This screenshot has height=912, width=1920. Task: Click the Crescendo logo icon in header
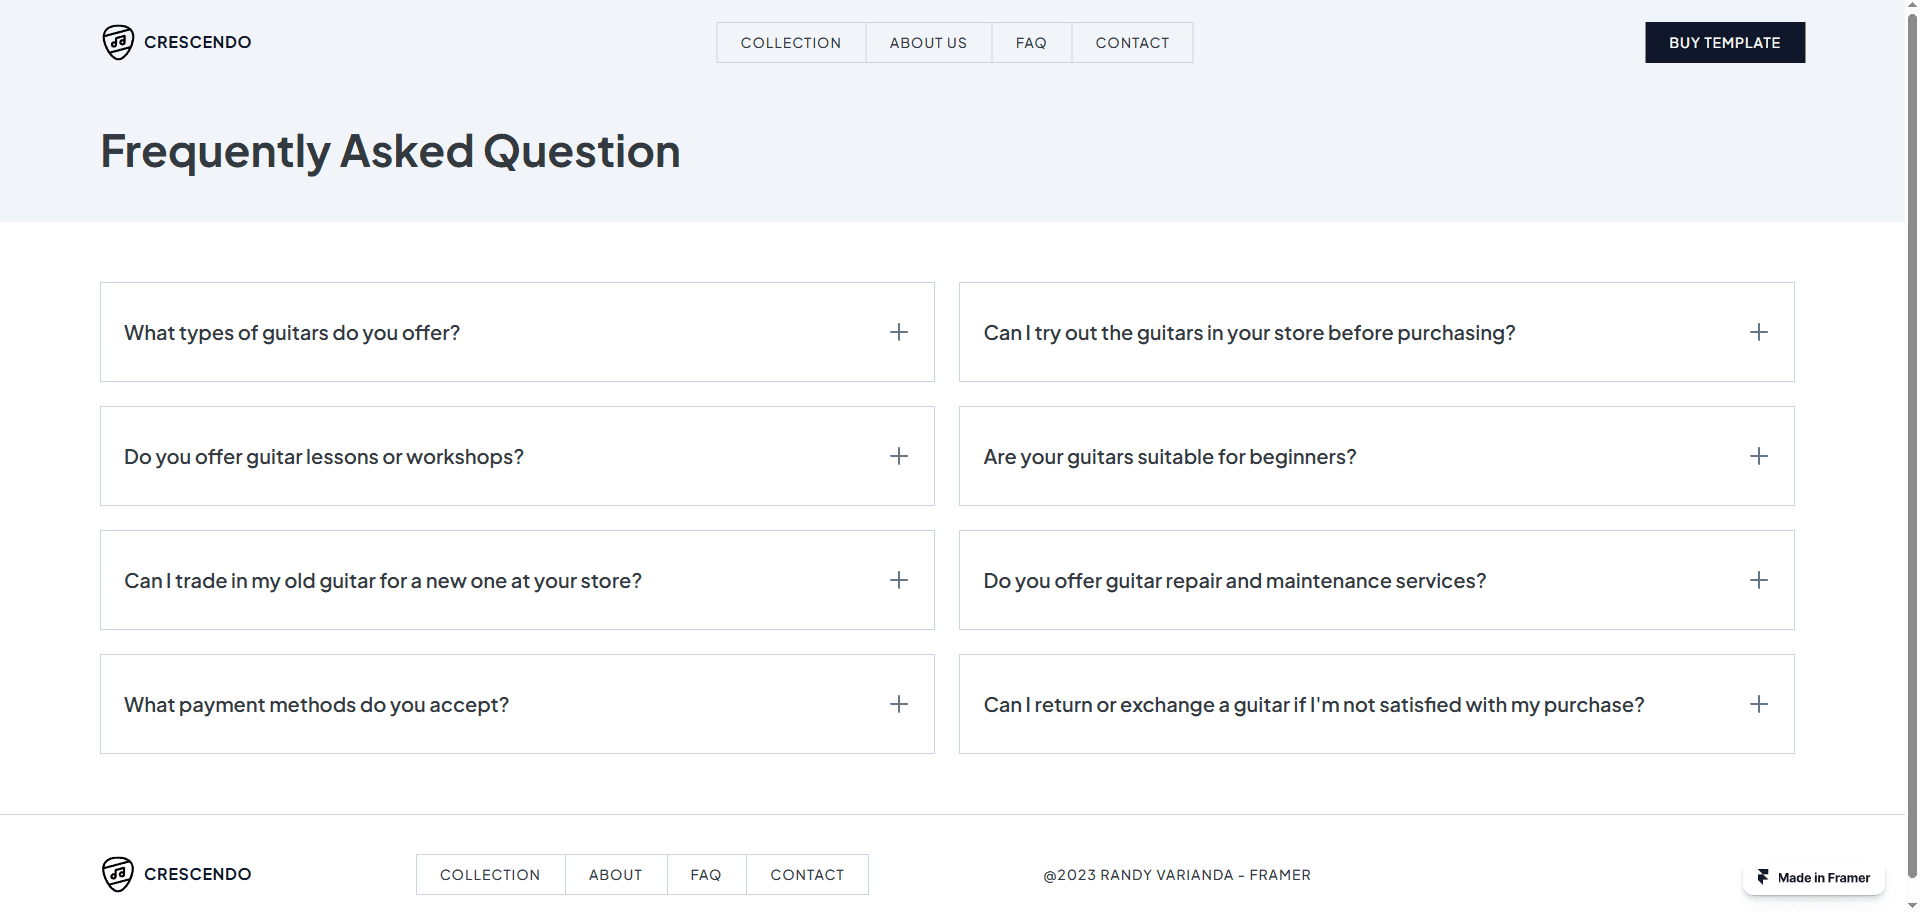click(118, 42)
